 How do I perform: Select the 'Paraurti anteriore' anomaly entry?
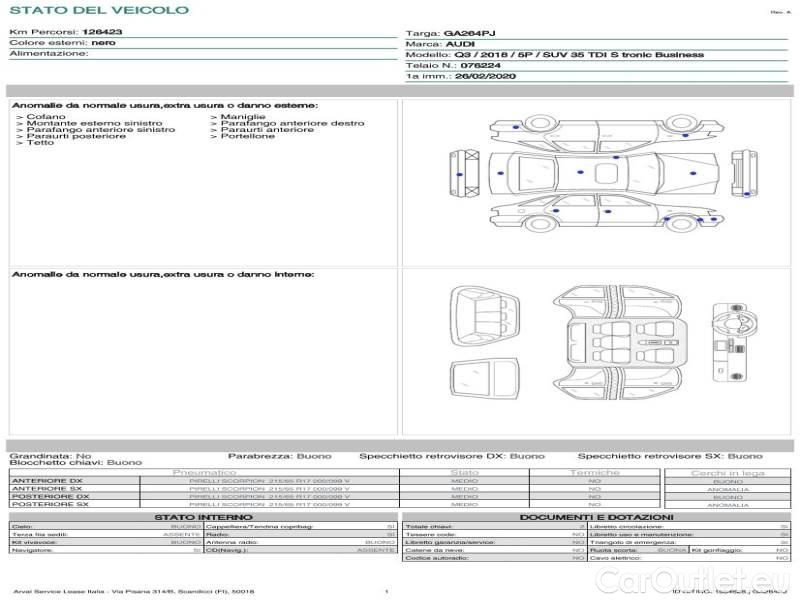click(267, 130)
